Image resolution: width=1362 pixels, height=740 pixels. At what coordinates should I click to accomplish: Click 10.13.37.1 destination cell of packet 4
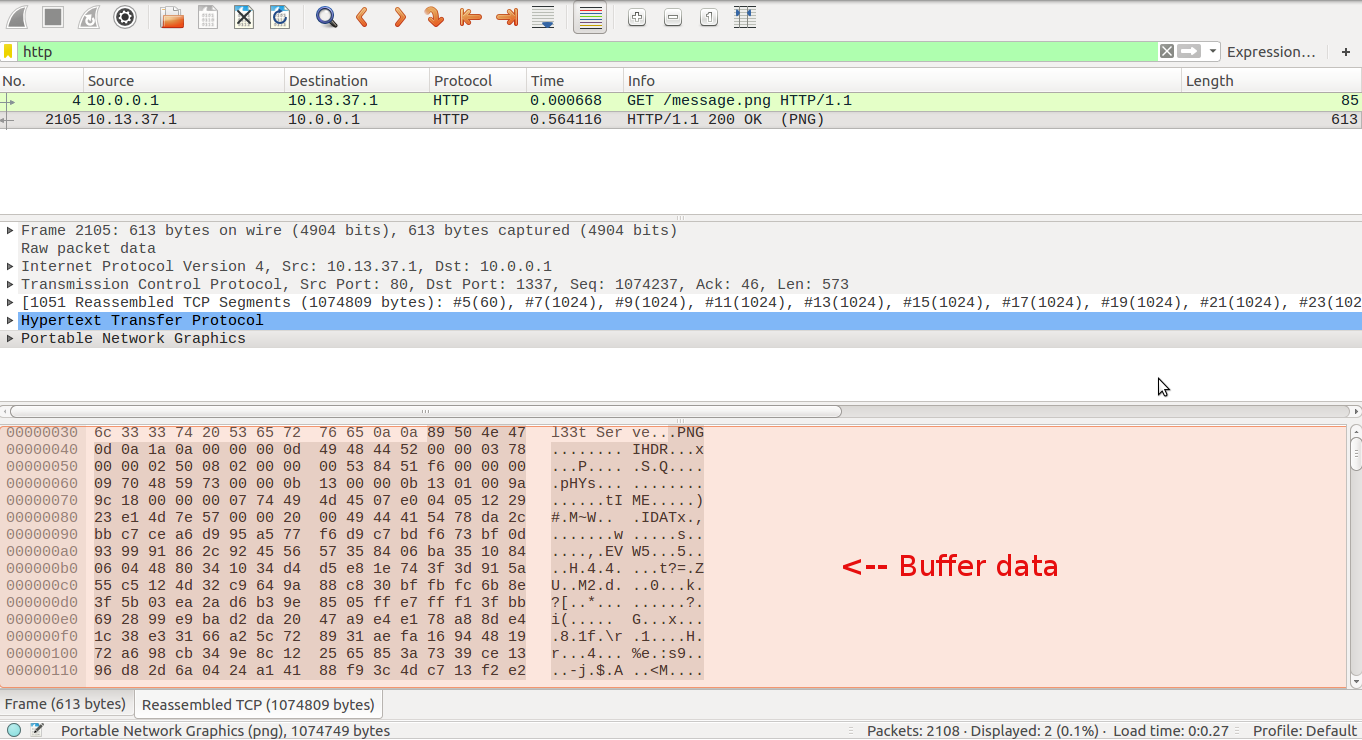[333, 101]
